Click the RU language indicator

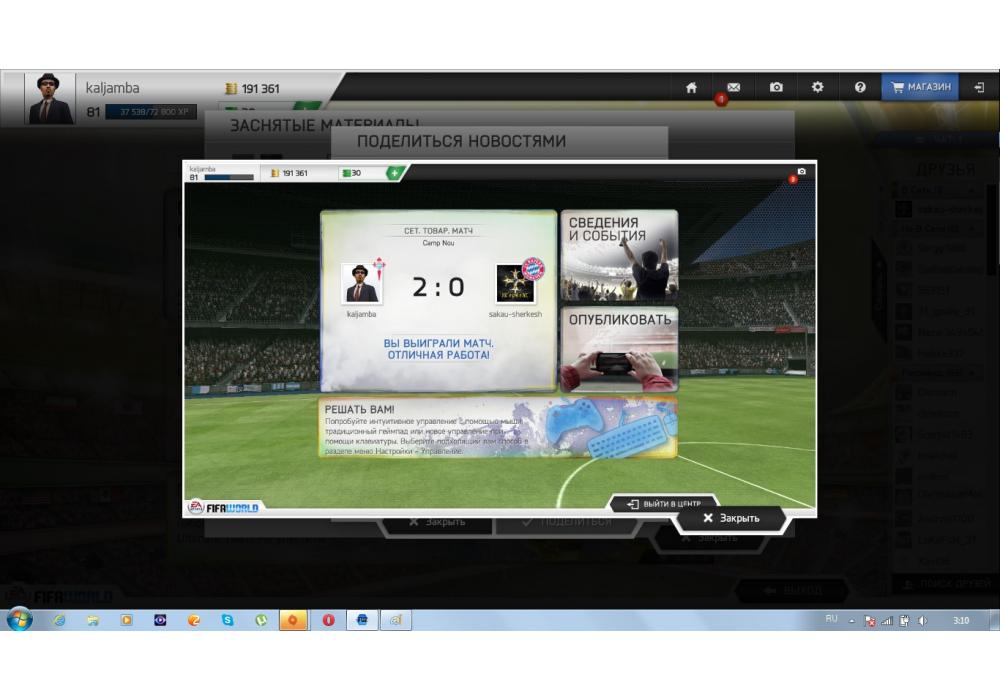point(831,619)
